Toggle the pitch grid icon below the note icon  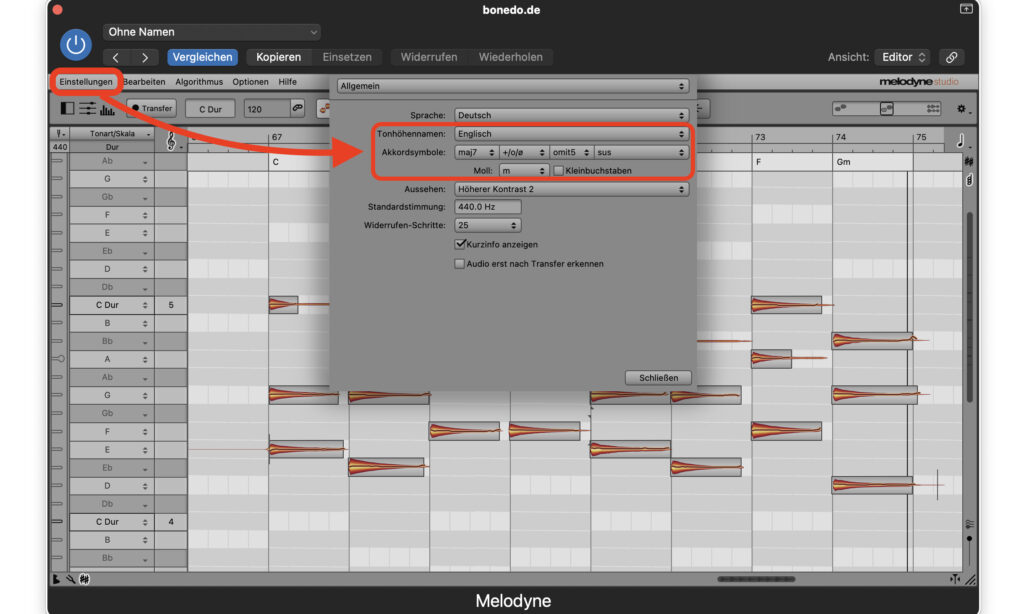click(969, 161)
